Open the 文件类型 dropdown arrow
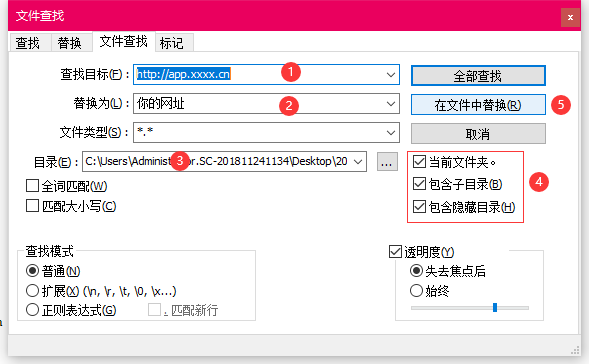This screenshot has width=589, height=364. (x=391, y=132)
